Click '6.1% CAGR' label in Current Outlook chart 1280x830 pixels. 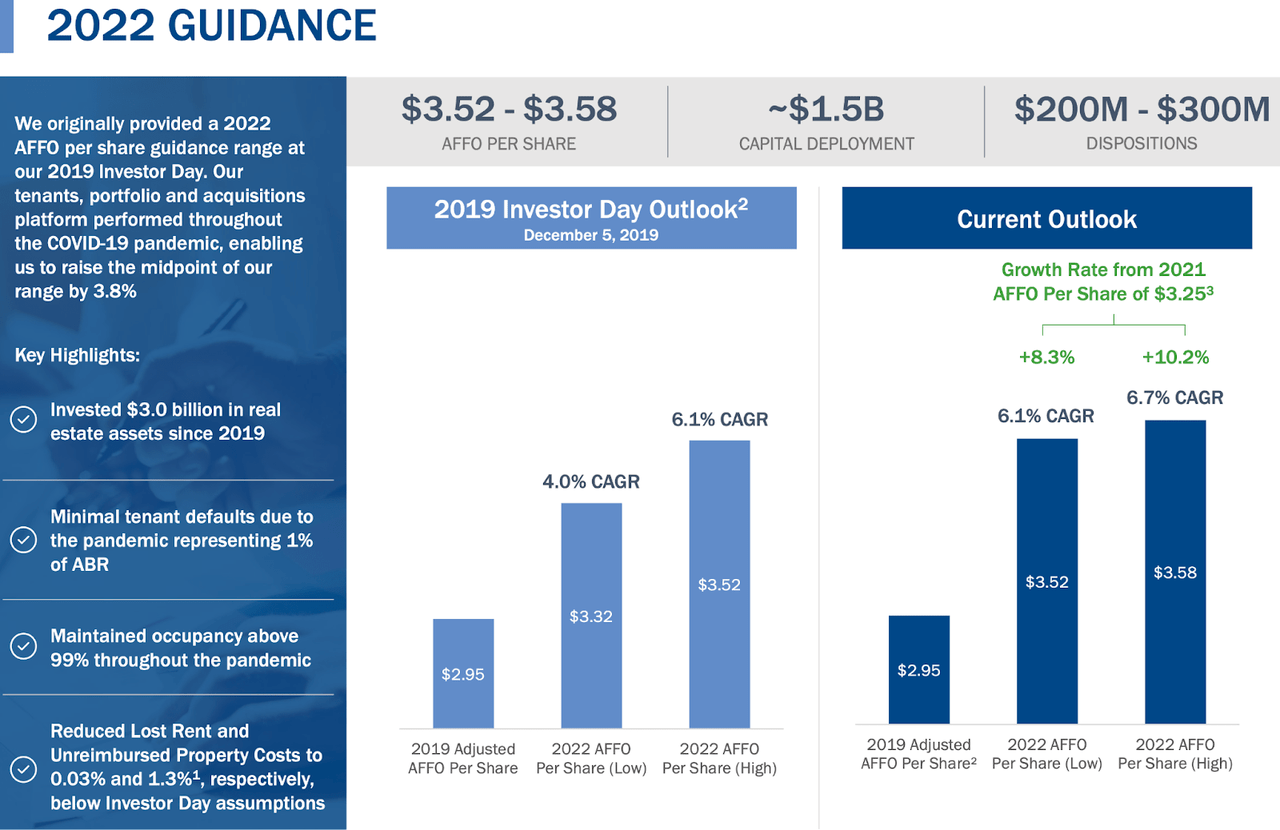click(x=1046, y=416)
